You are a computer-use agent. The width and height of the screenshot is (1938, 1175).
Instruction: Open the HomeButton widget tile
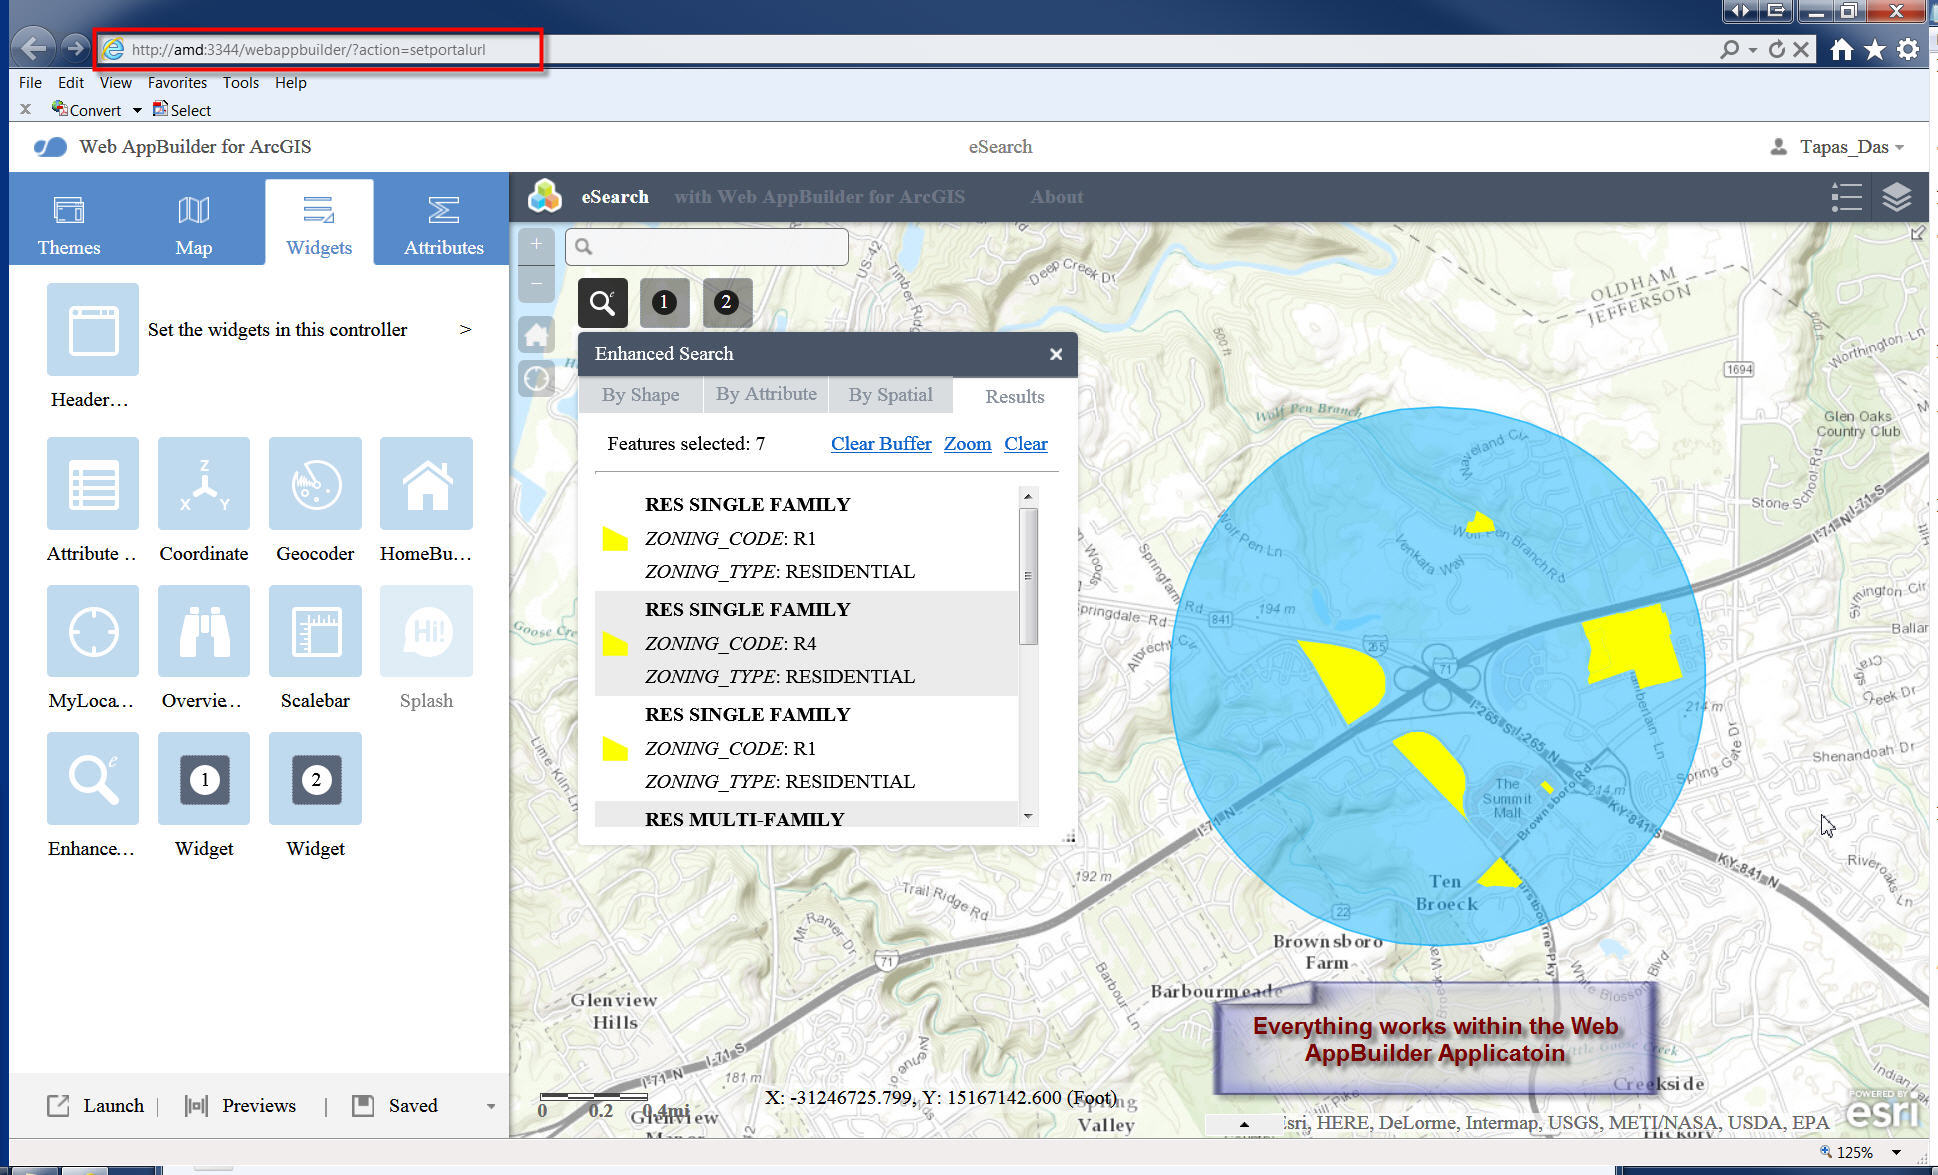[x=426, y=484]
